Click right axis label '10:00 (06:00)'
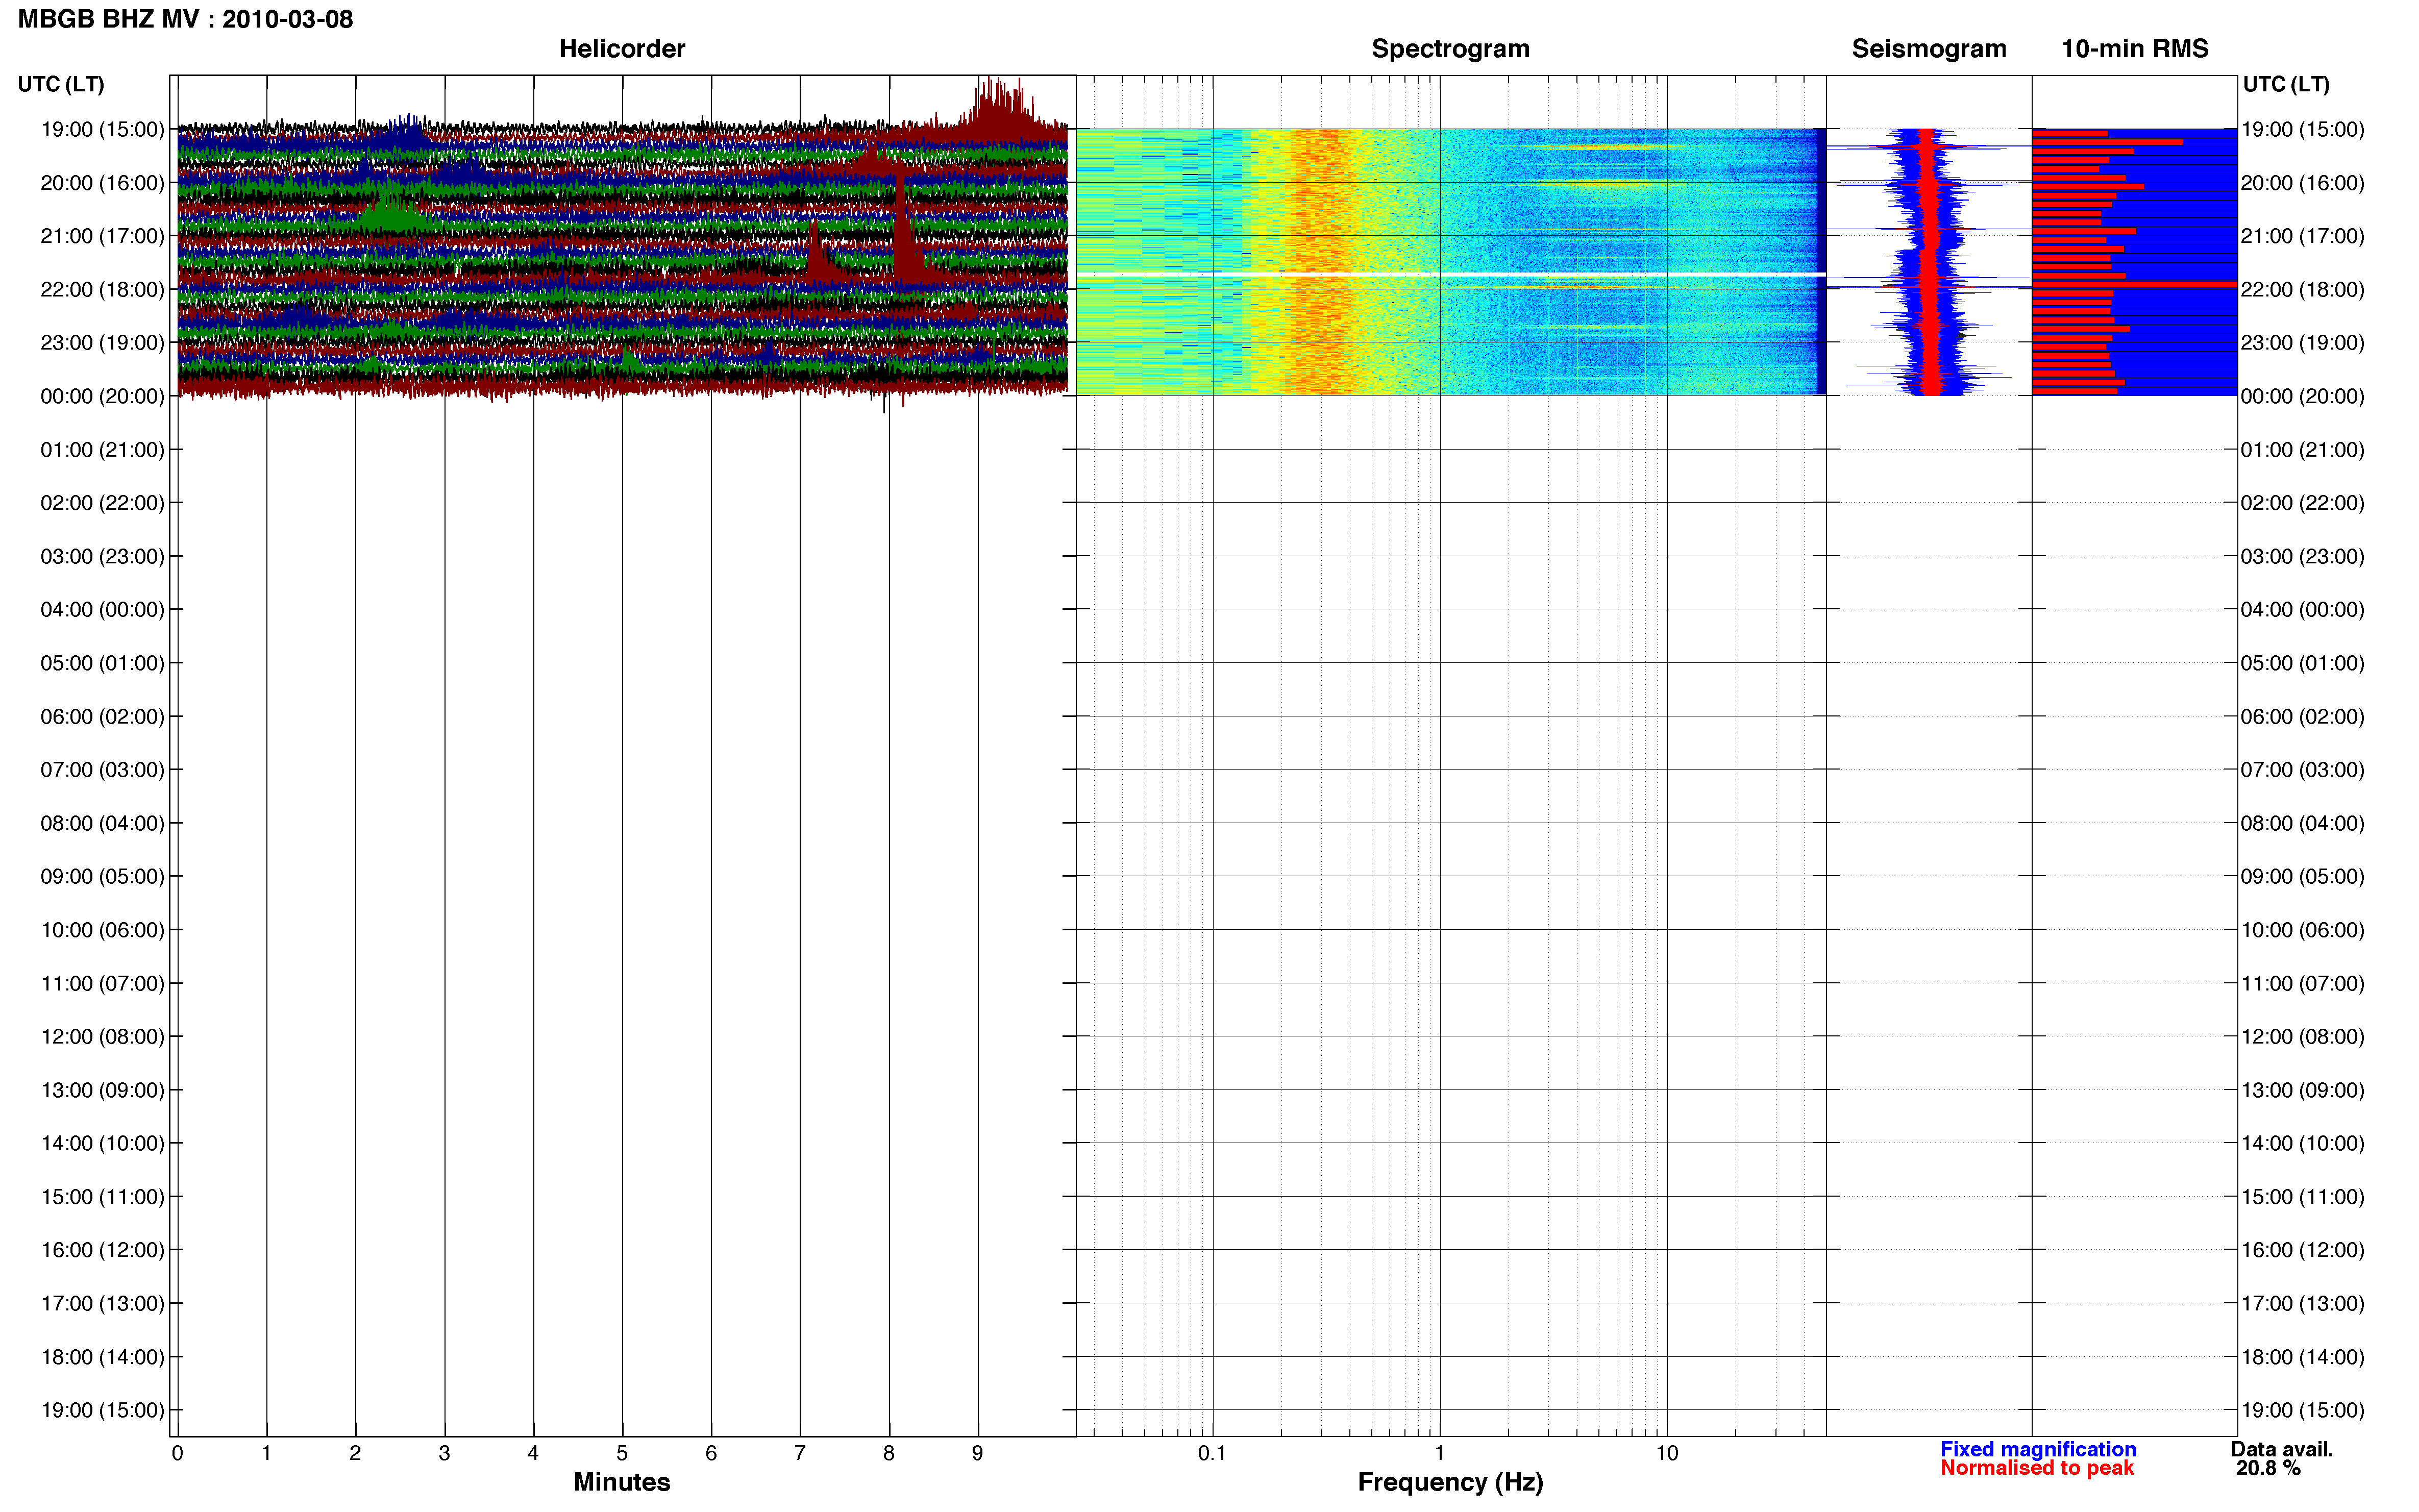The height and width of the screenshot is (1512, 2419). (x=2302, y=930)
